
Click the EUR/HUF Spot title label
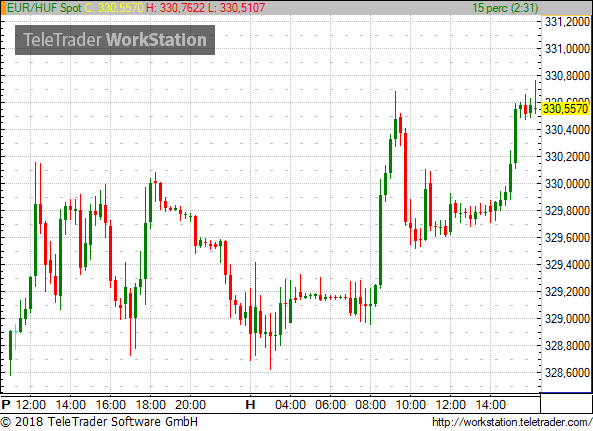pos(44,8)
